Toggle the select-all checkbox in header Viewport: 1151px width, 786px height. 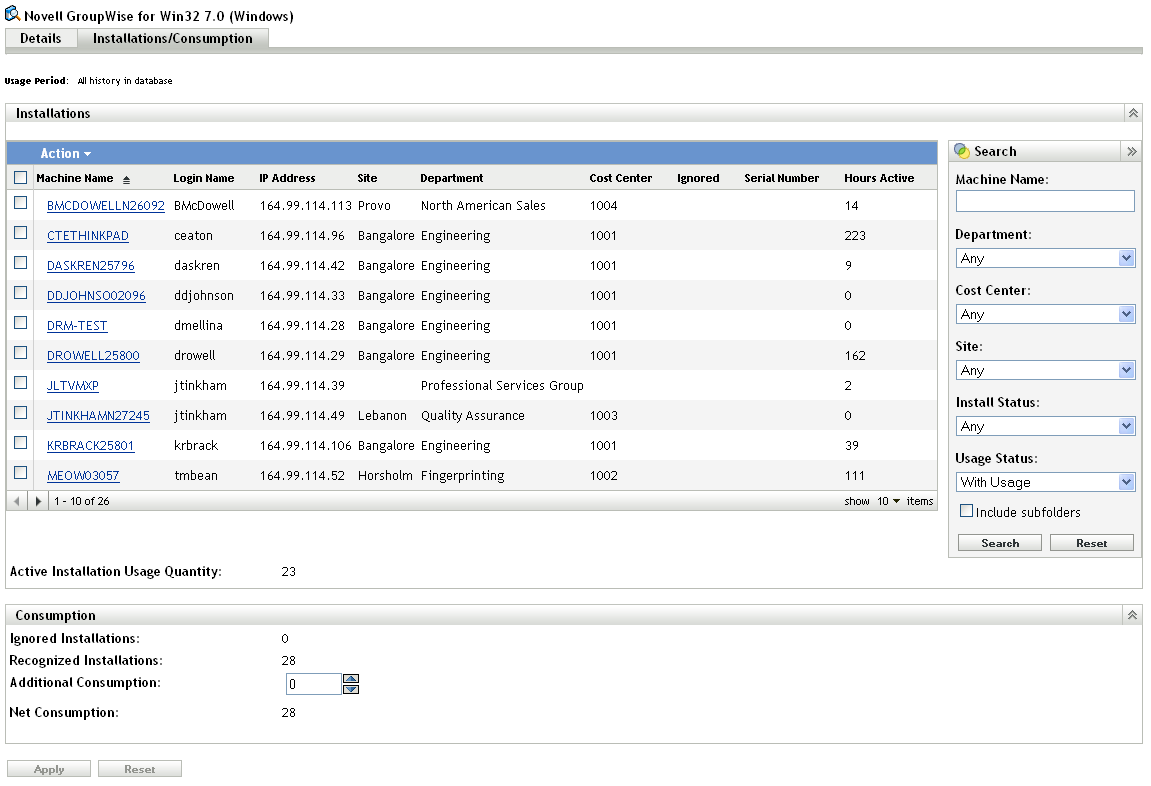(21, 178)
